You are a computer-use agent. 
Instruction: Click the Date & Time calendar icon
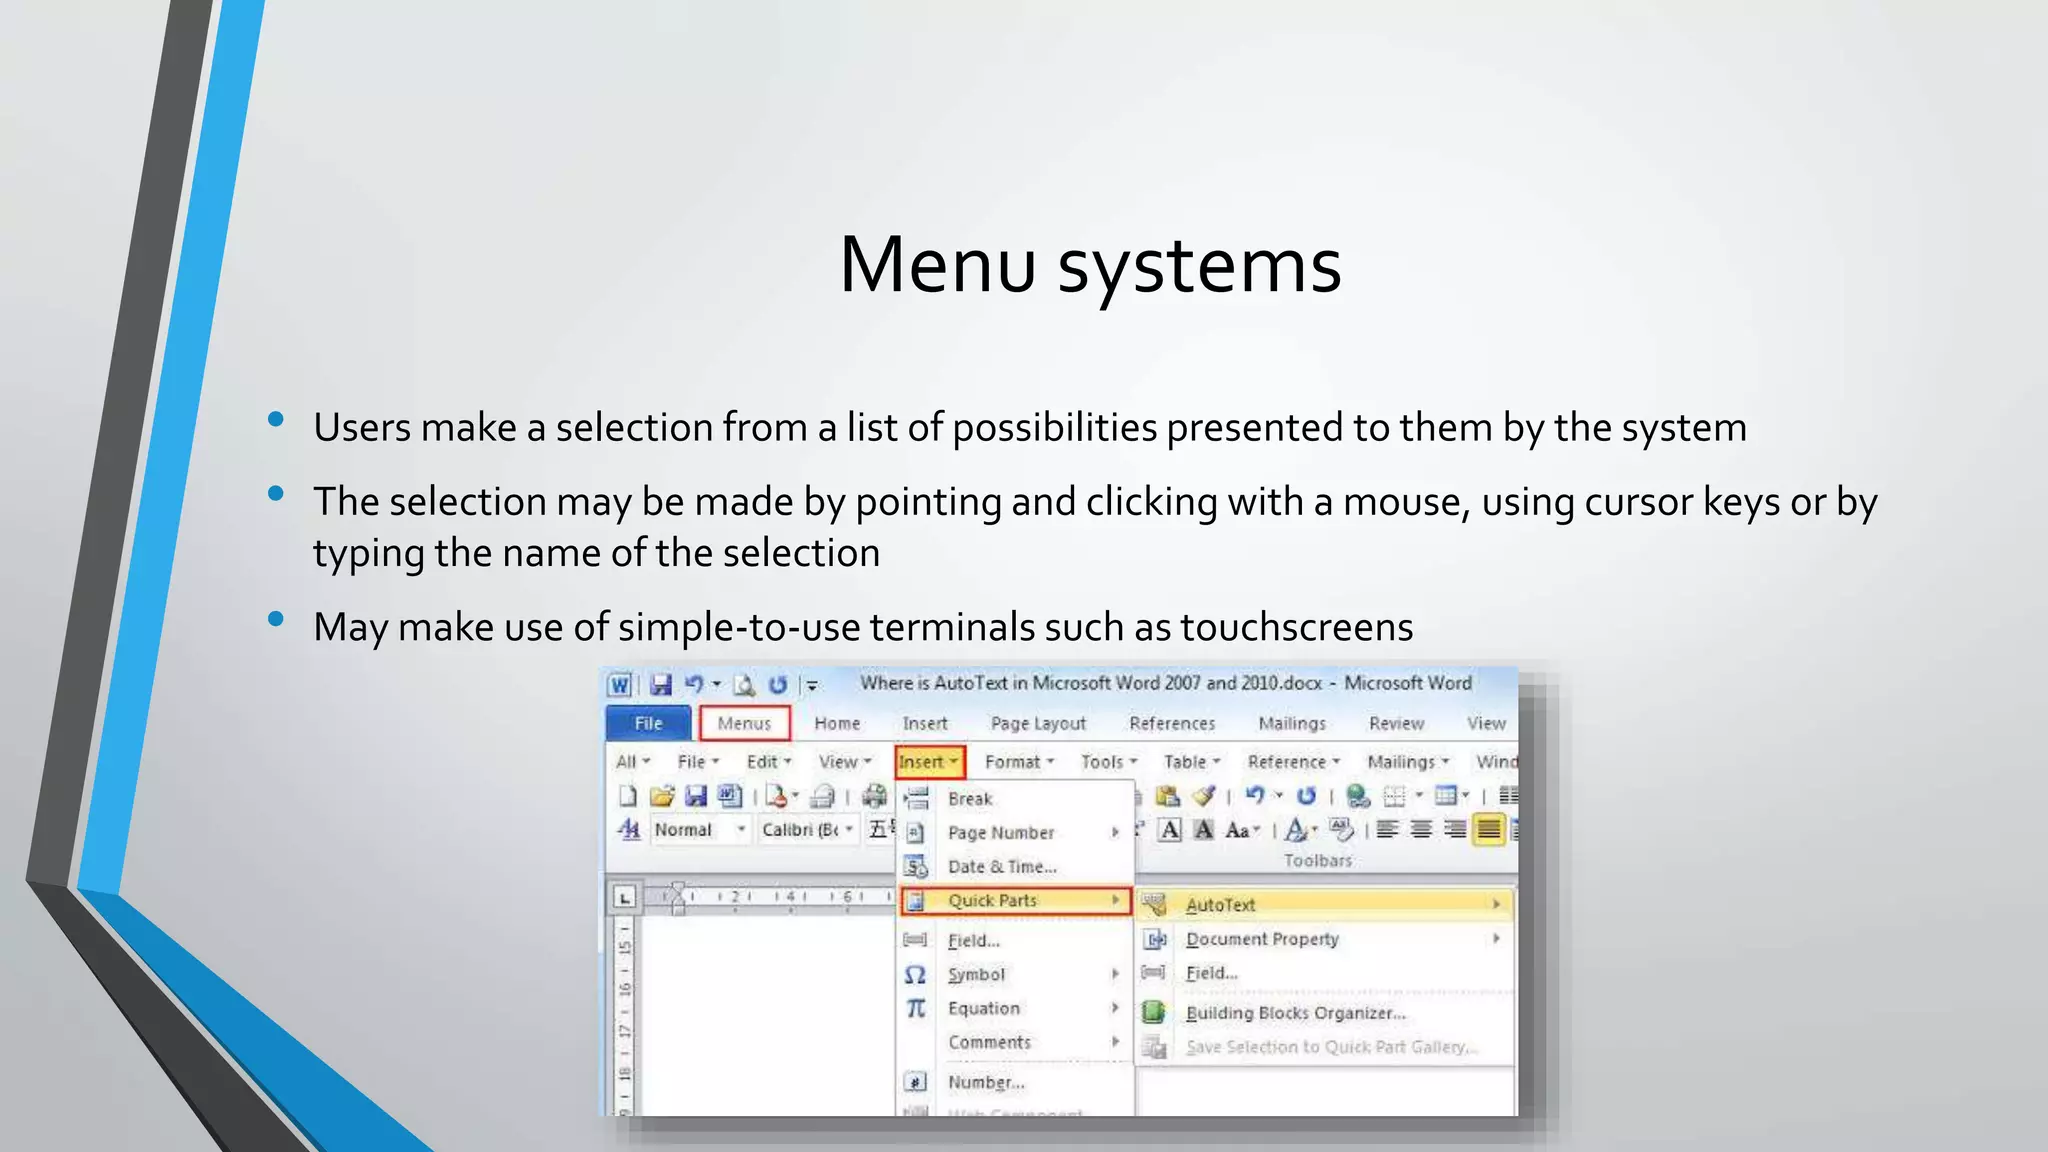(x=915, y=867)
